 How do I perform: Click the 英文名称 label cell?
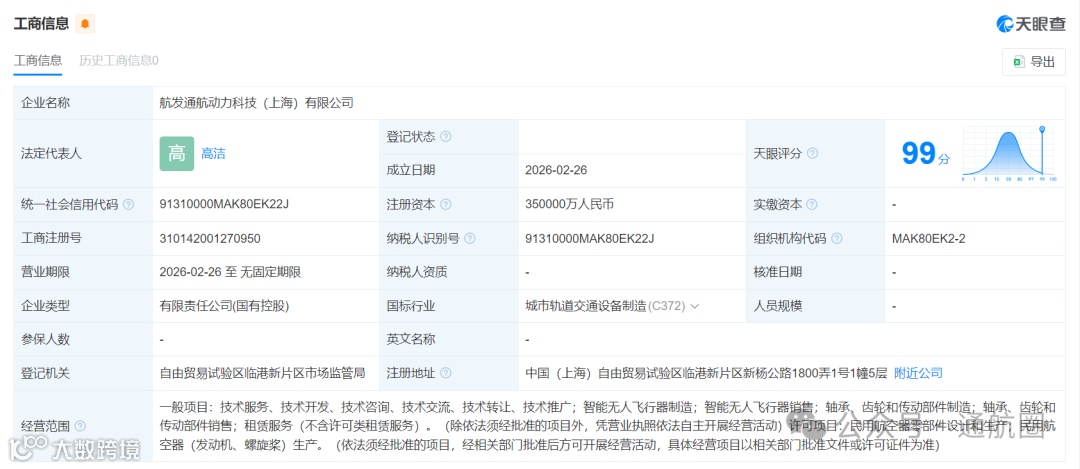448,340
